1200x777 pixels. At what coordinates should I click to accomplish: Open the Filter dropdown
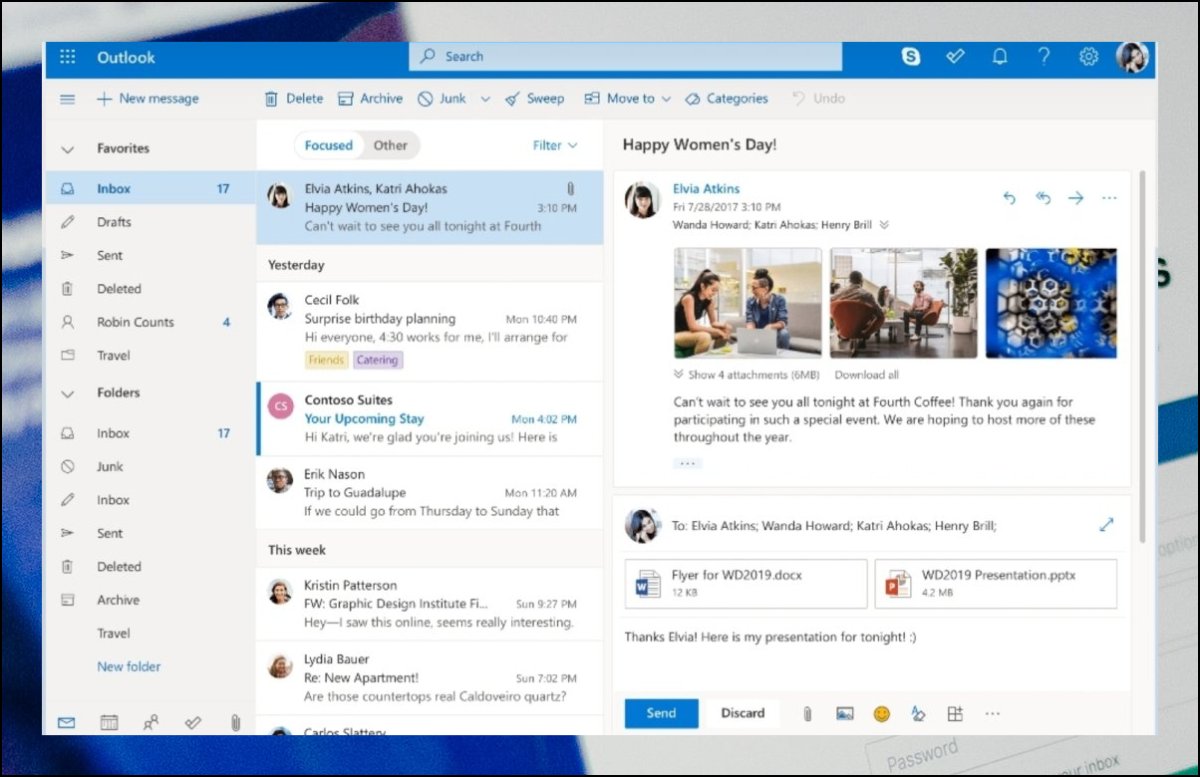point(555,145)
